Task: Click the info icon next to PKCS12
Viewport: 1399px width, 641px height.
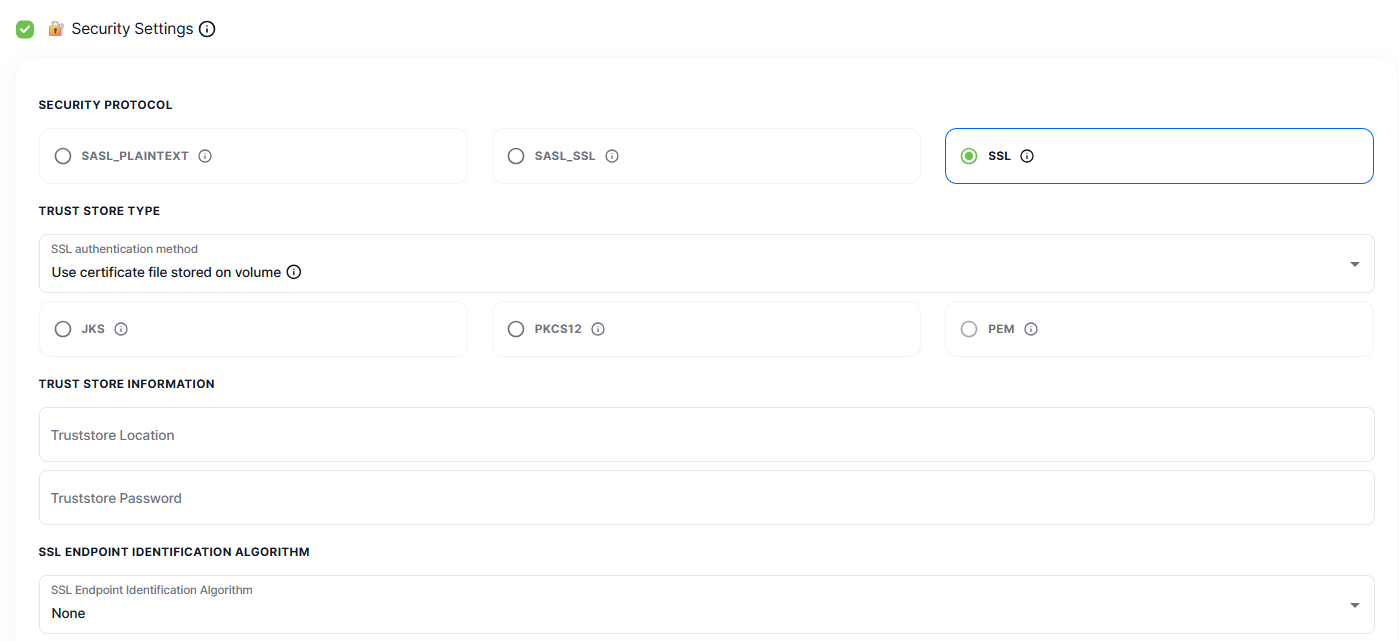Action: pos(598,329)
